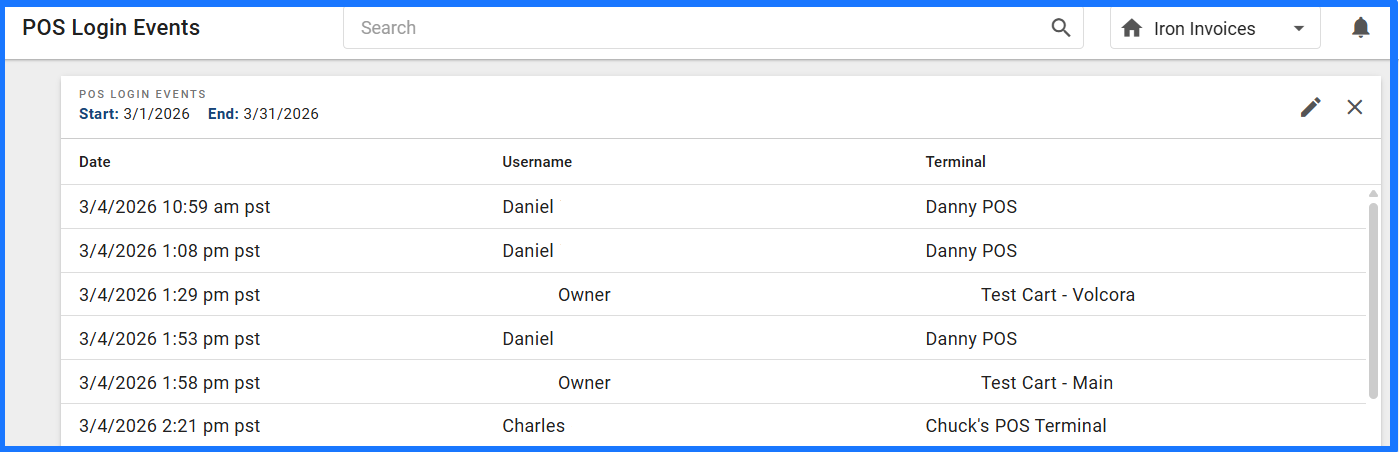Close the POS Login Events panel
The image size is (1399, 452).
point(1355,107)
